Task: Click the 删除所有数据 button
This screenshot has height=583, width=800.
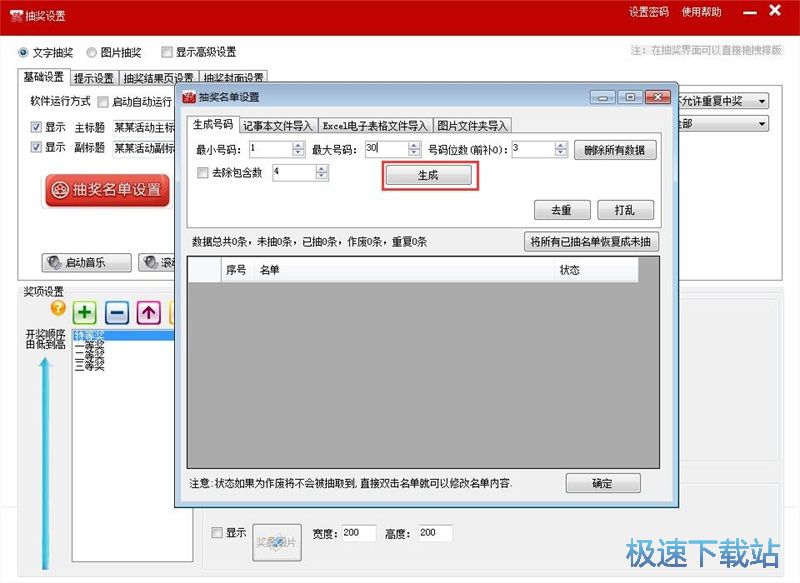Action: [615, 150]
